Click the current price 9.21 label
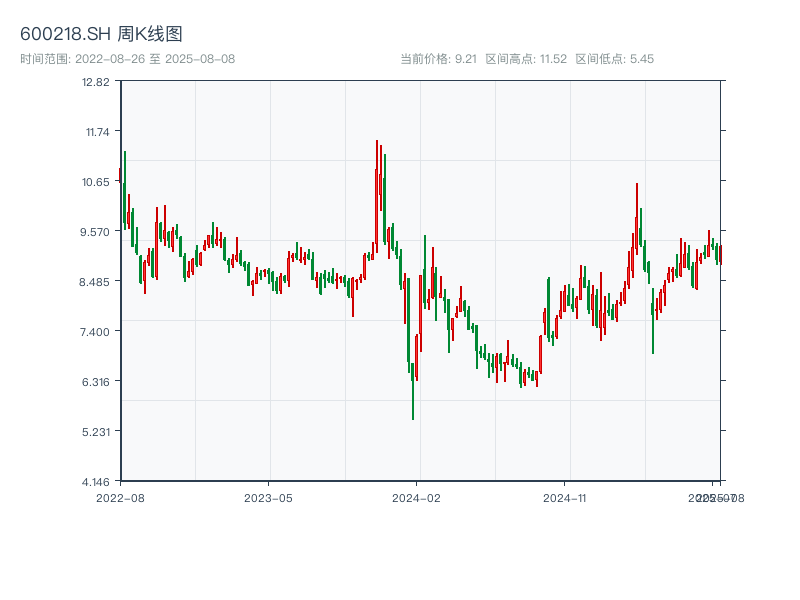This screenshot has width=800, height=600. (x=437, y=59)
